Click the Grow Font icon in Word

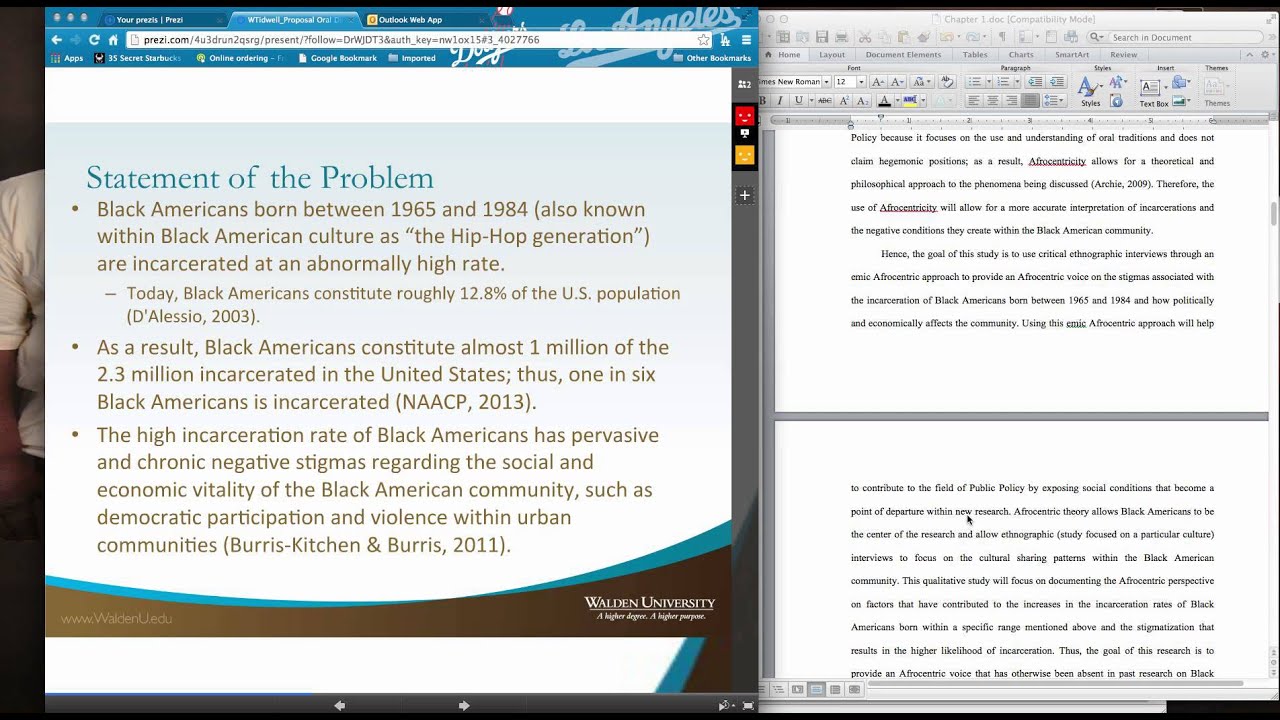(x=878, y=82)
